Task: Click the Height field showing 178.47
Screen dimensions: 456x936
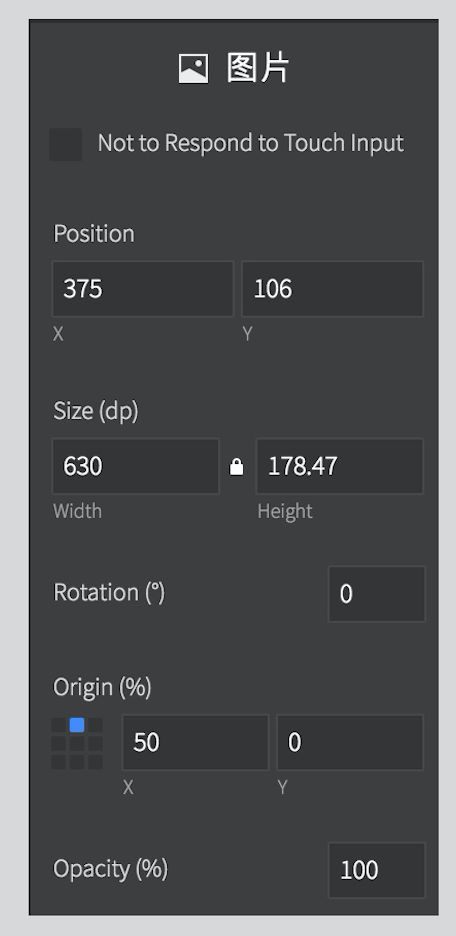Action: click(340, 466)
